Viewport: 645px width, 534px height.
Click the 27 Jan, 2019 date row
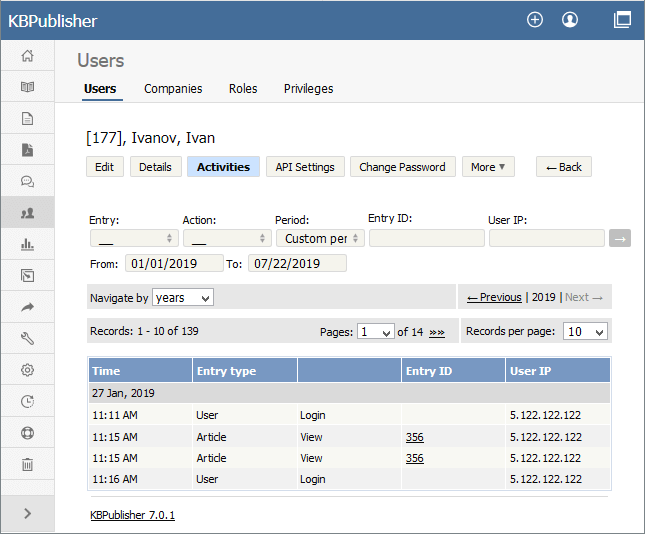click(x=349, y=393)
